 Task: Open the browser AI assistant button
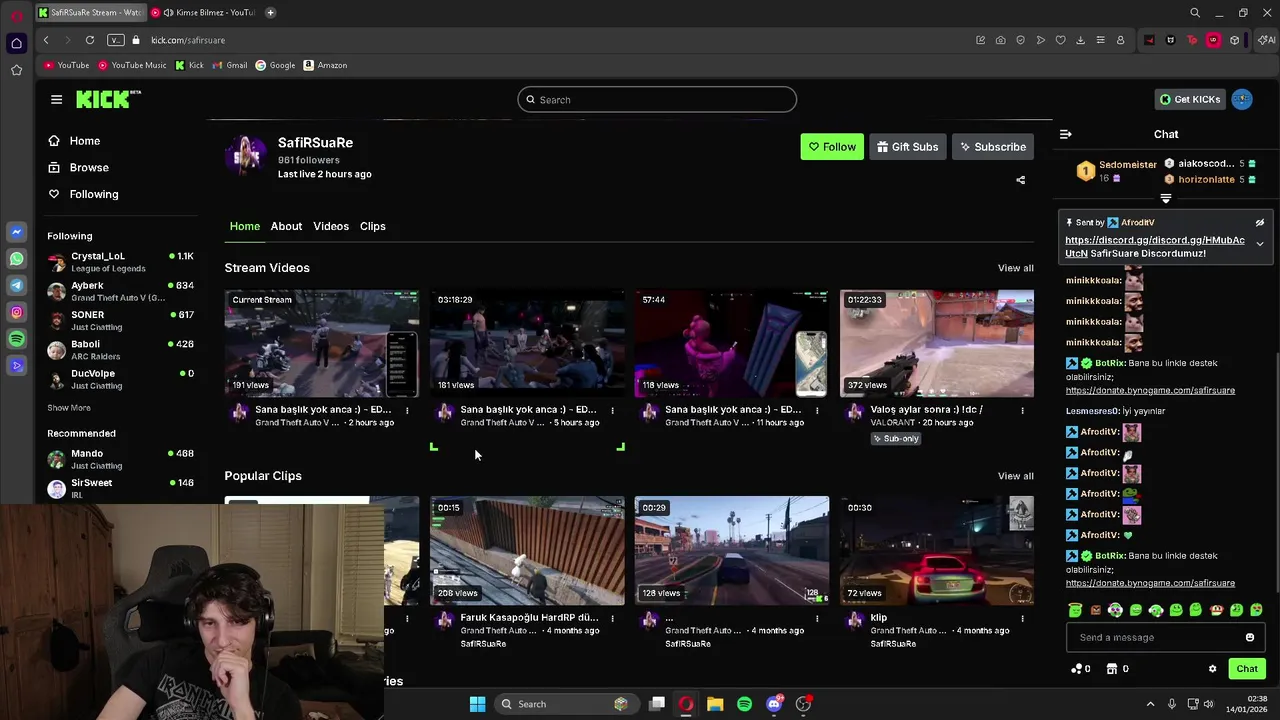(x=1267, y=40)
